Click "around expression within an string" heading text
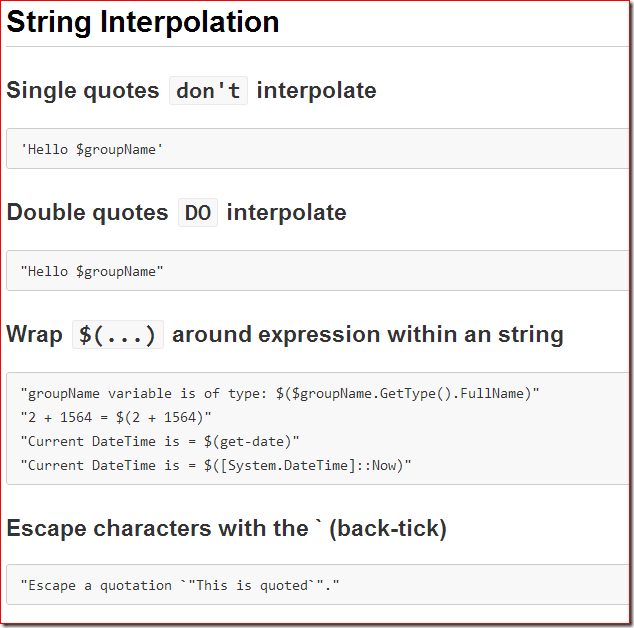This screenshot has width=634, height=628. pos(368,335)
